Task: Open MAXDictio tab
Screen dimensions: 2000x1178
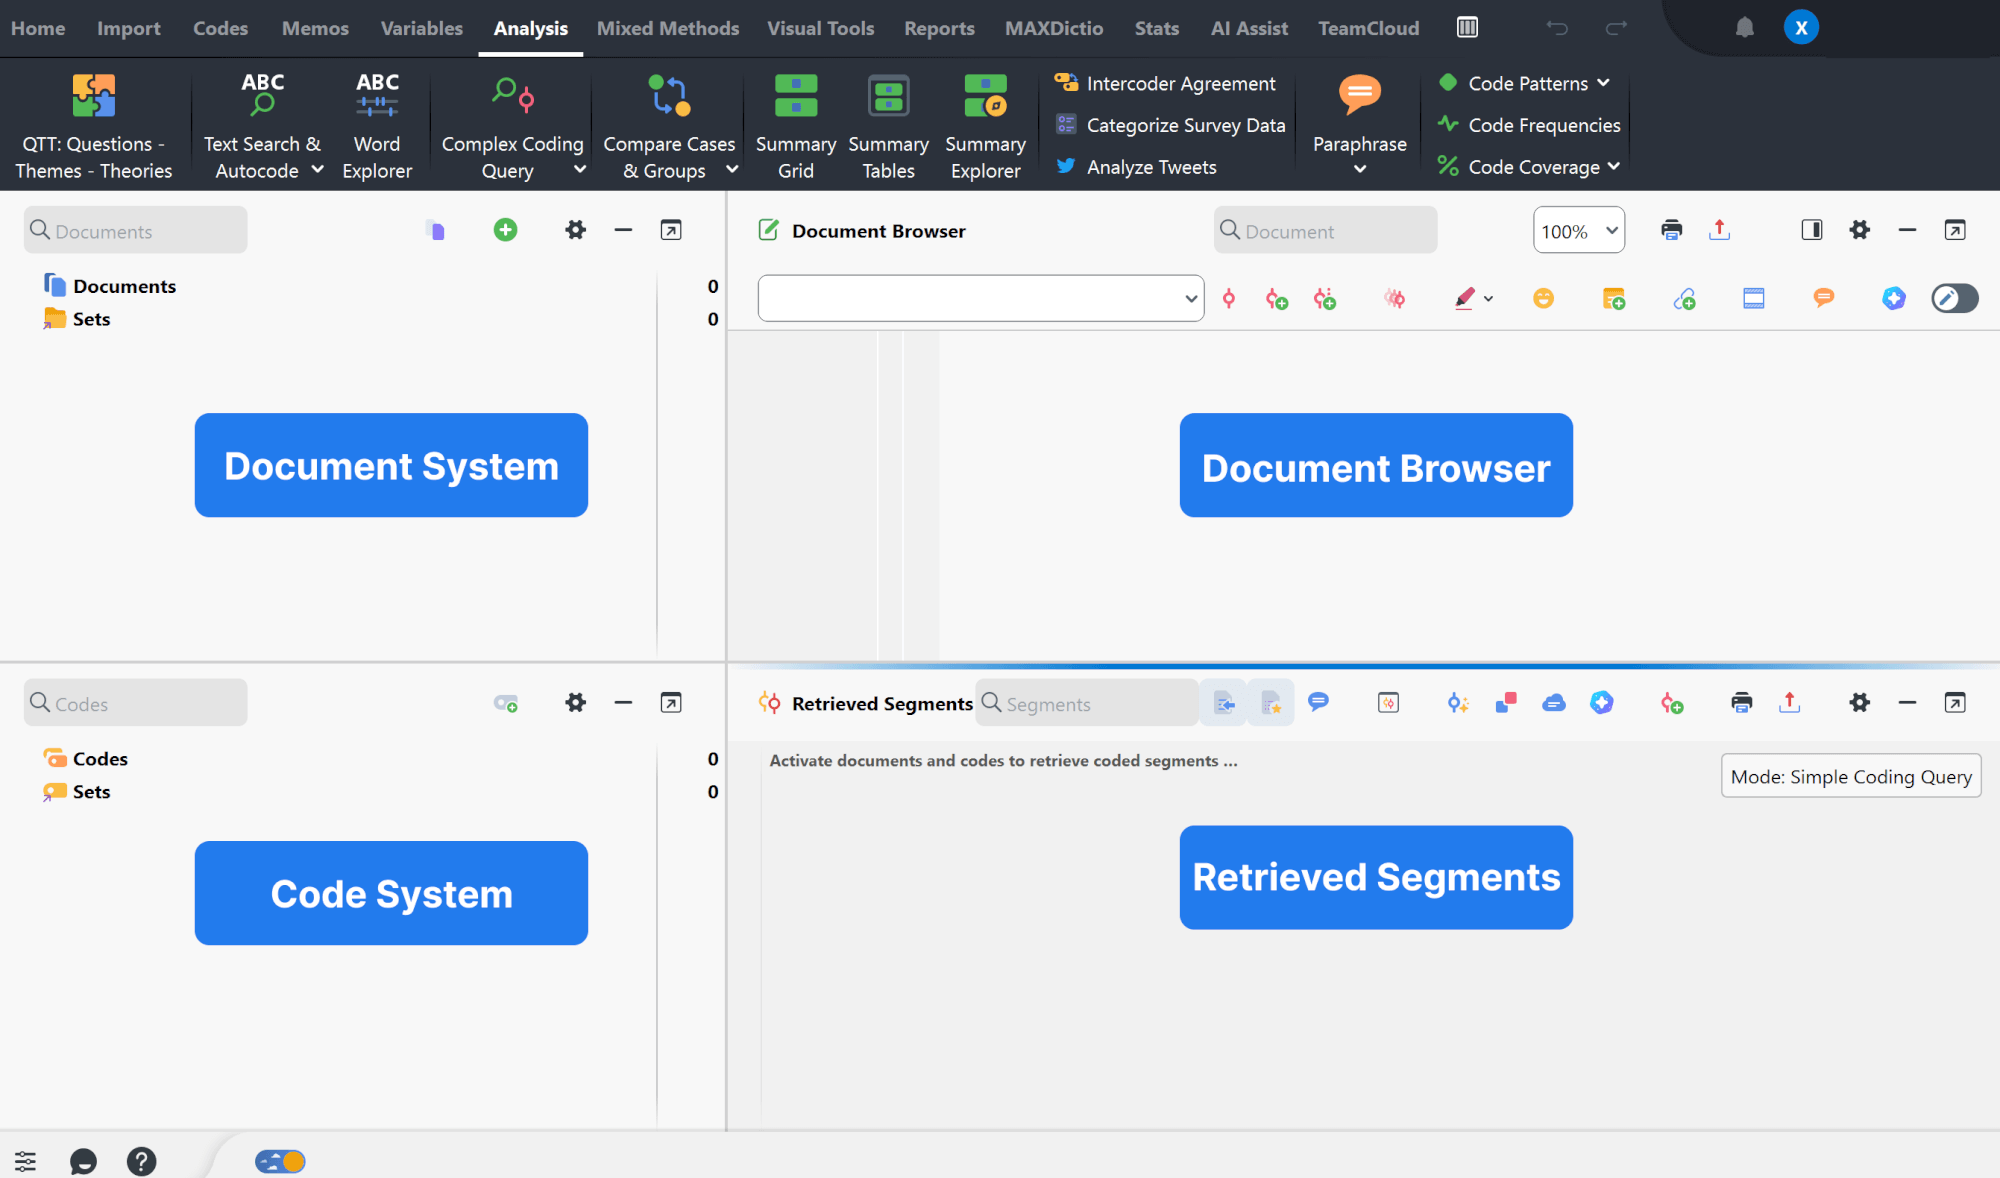Action: 1054,28
